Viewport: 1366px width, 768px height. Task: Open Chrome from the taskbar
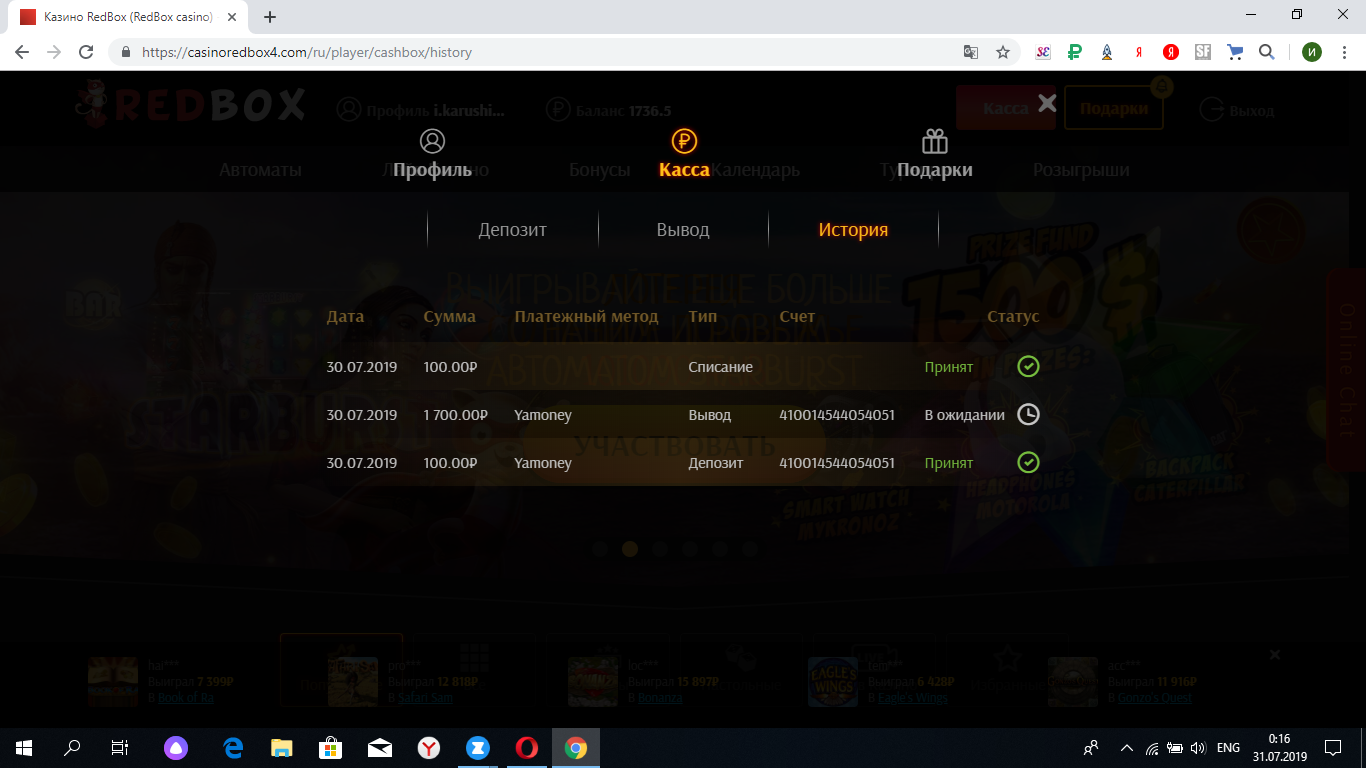[575, 748]
